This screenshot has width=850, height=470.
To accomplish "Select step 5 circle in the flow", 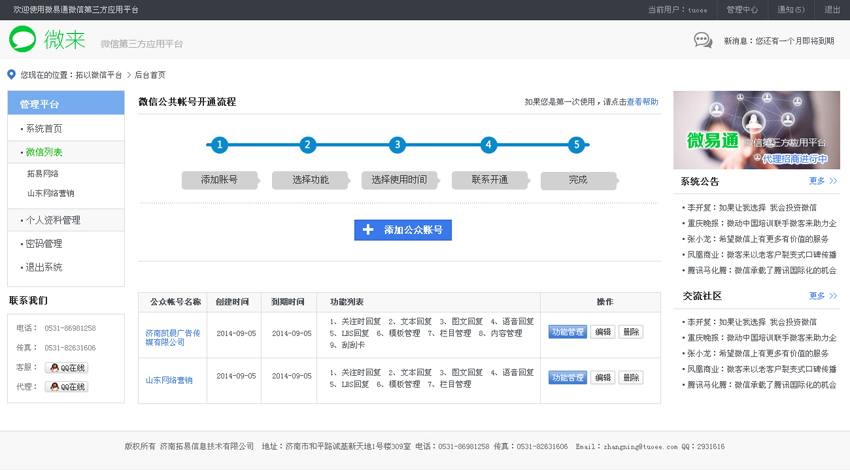I will pyautogui.click(x=576, y=145).
